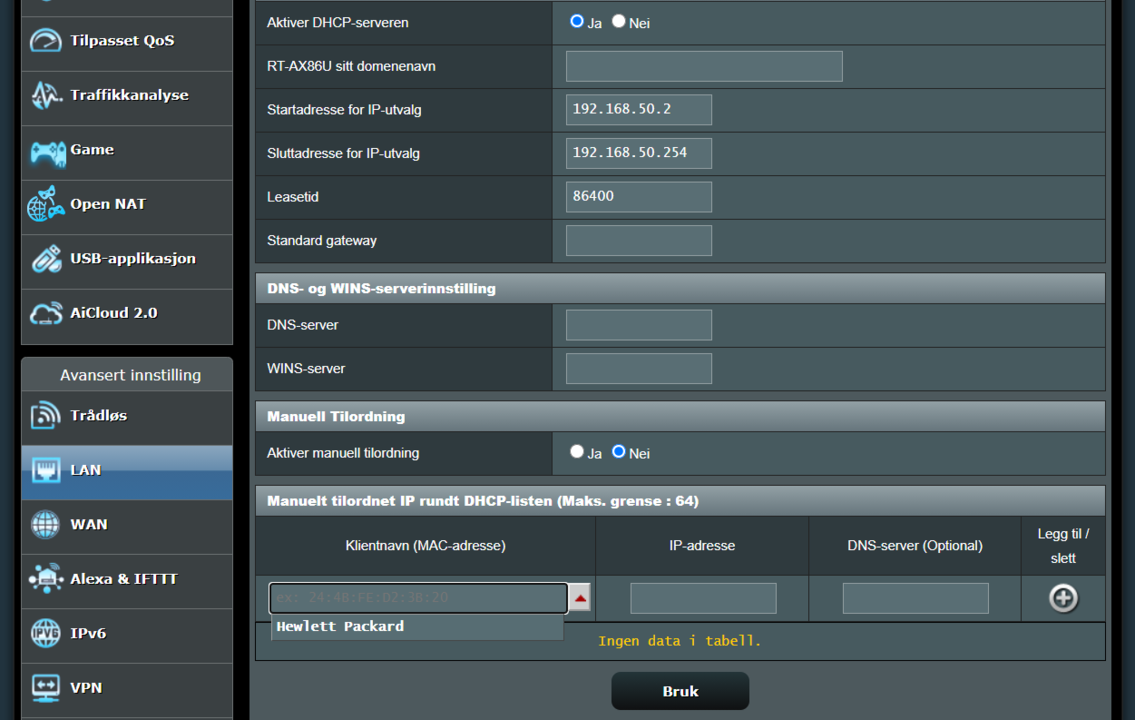Open the Alexa & IFTTT icon
The image size is (1135, 720).
46,579
